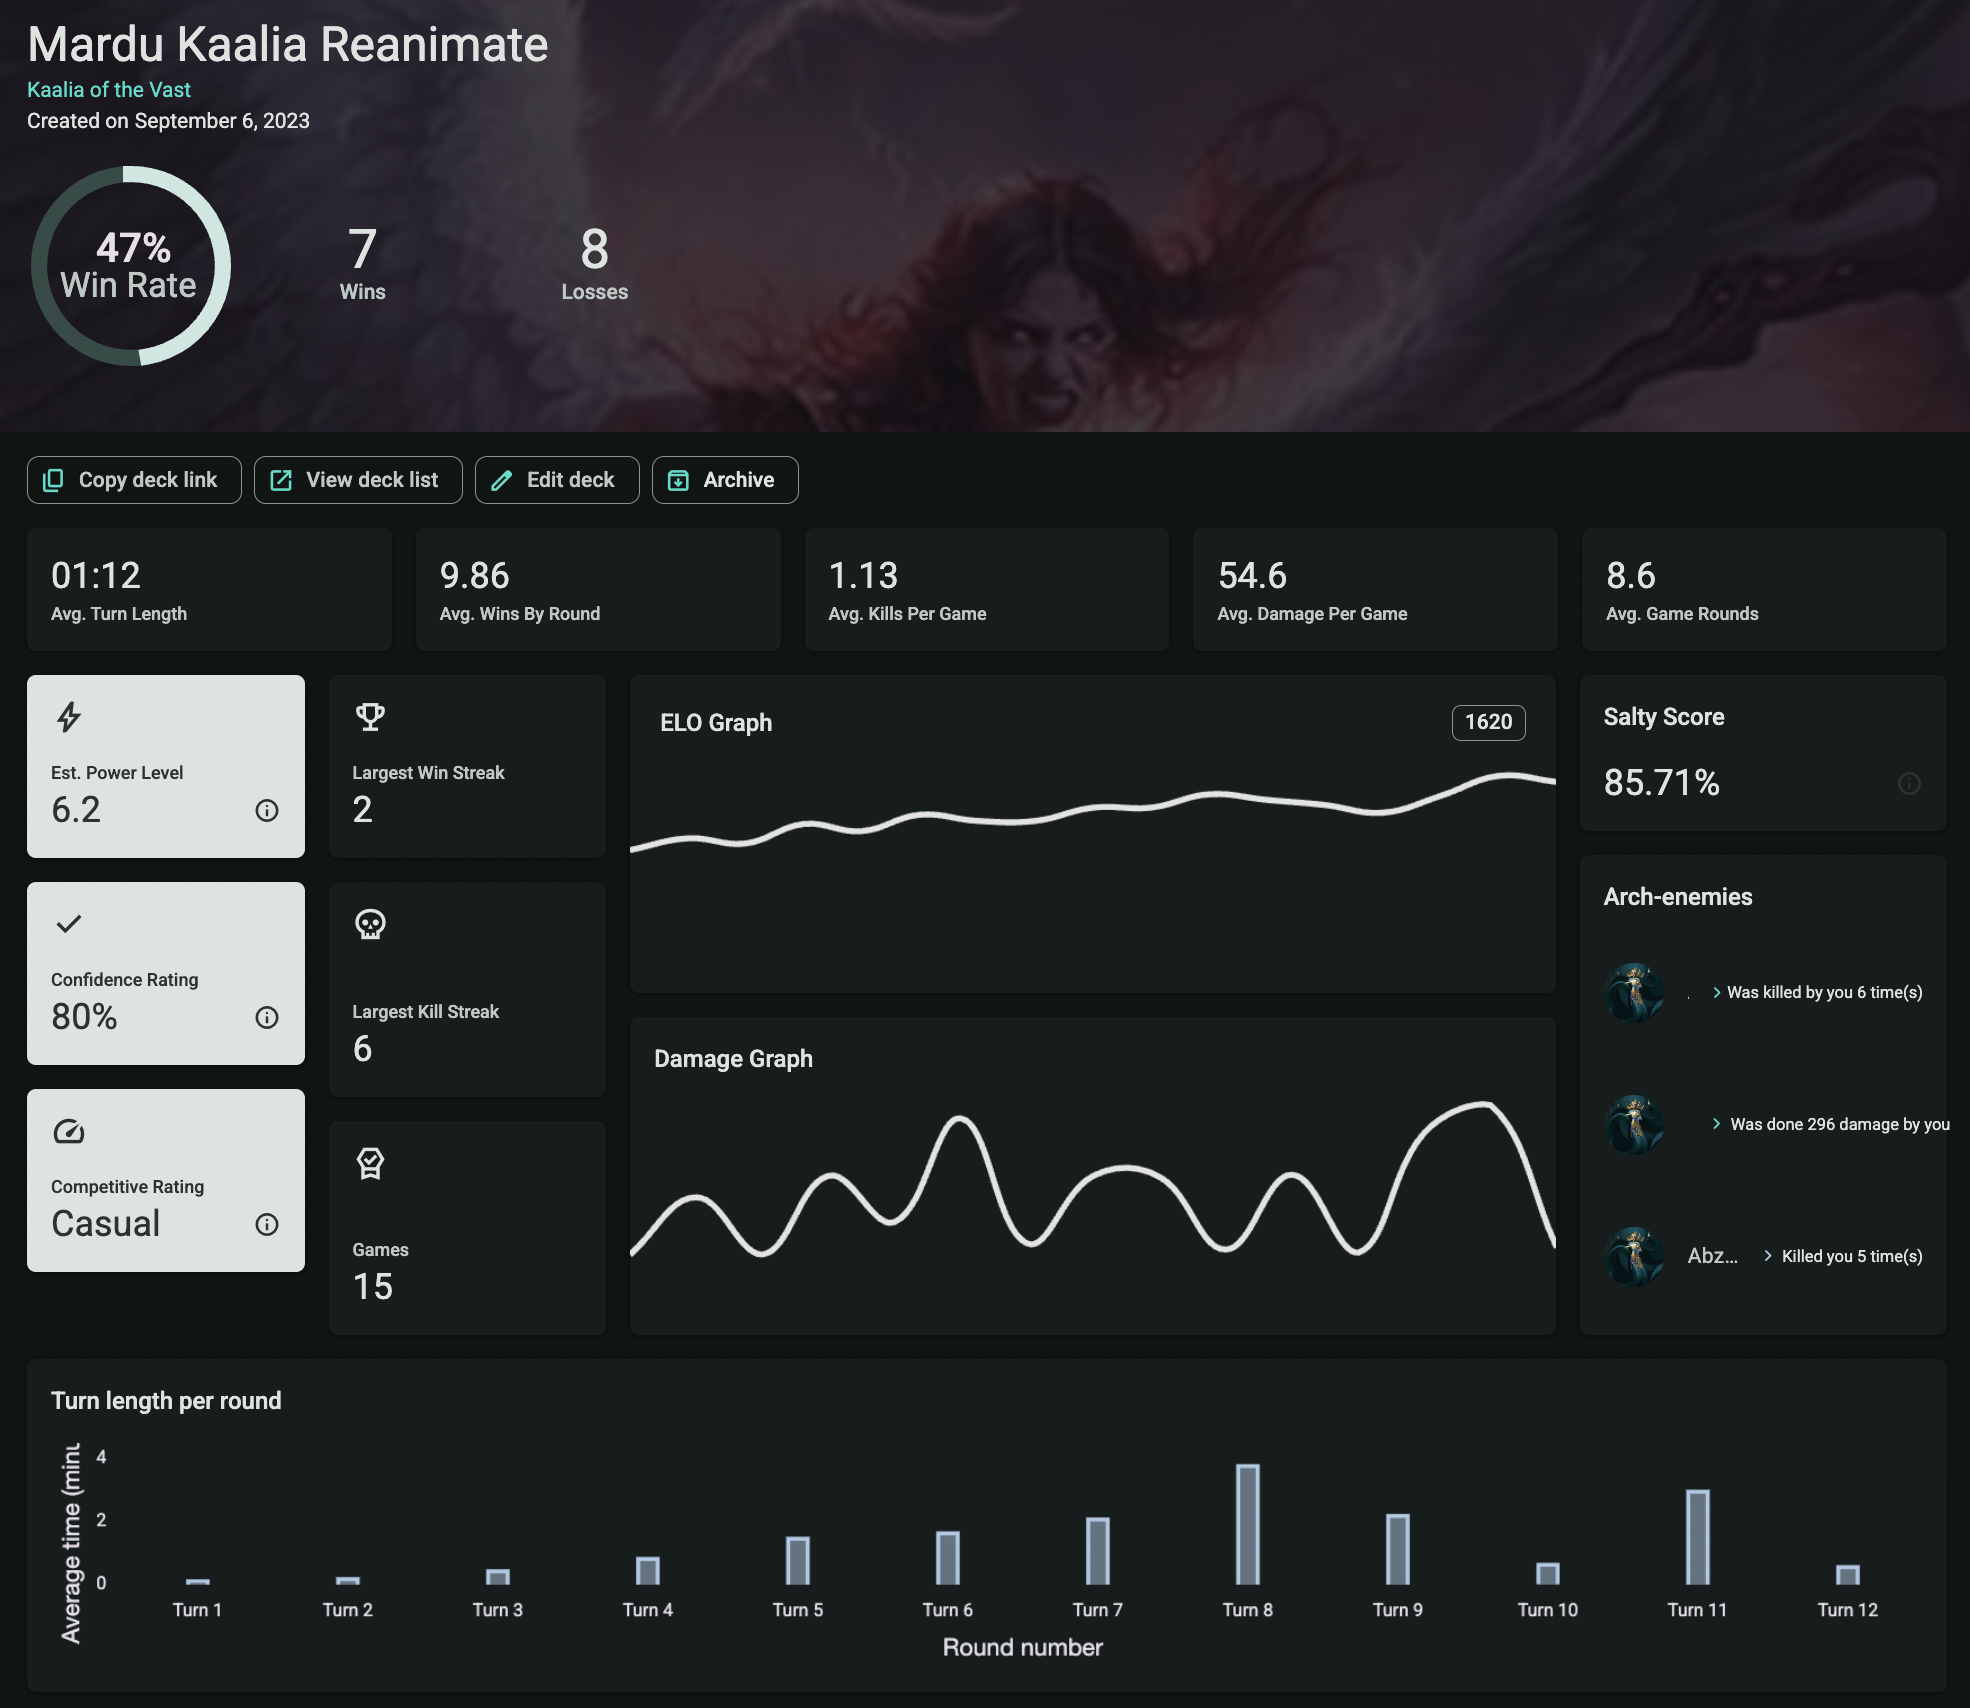Click the trophy icon for Largest Win Streak
Image resolution: width=1970 pixels, height=1708 pixels.
point(370,717)
